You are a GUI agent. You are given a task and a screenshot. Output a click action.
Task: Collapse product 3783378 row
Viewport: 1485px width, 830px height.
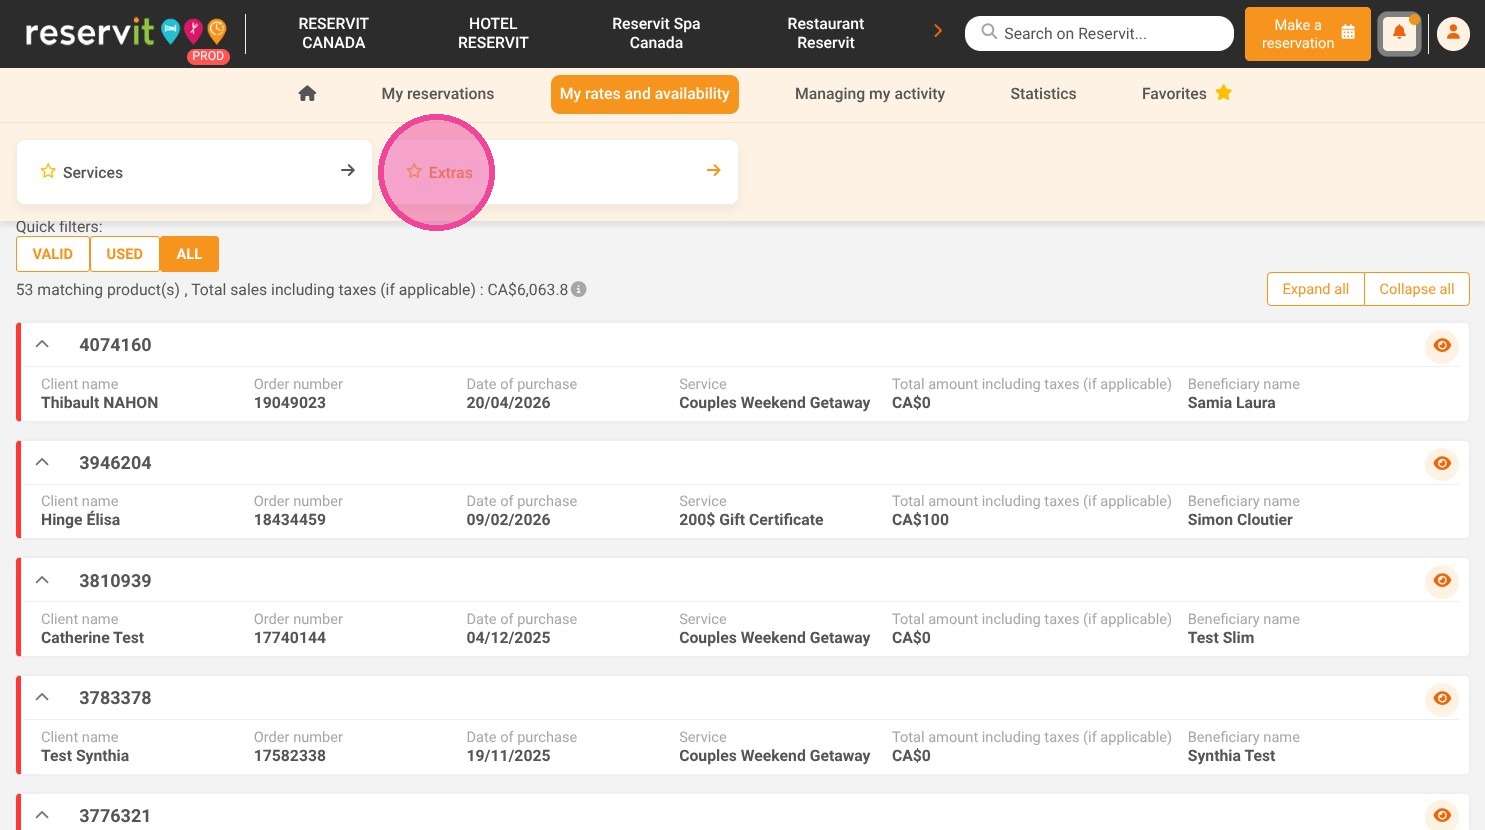point(42,697)
